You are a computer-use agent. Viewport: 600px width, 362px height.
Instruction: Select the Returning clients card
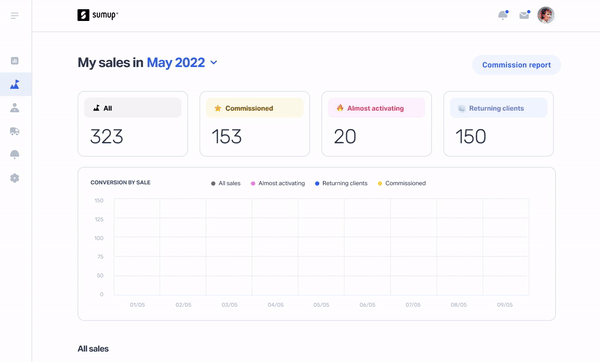(498, 124)
